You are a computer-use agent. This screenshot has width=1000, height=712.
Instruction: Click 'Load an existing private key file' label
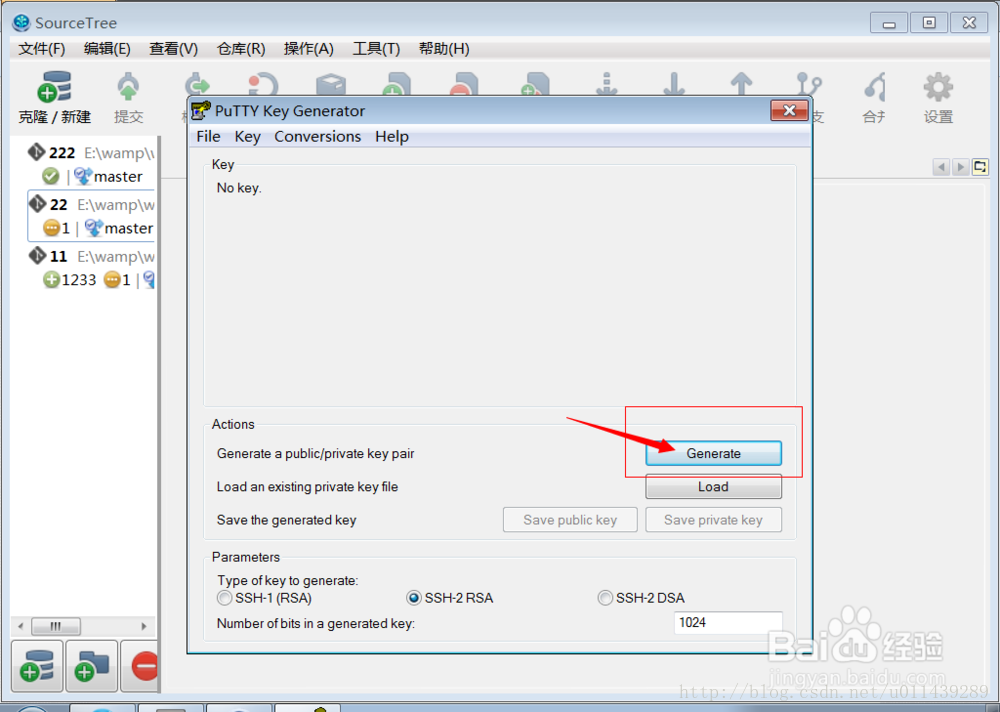coord(307,487)
